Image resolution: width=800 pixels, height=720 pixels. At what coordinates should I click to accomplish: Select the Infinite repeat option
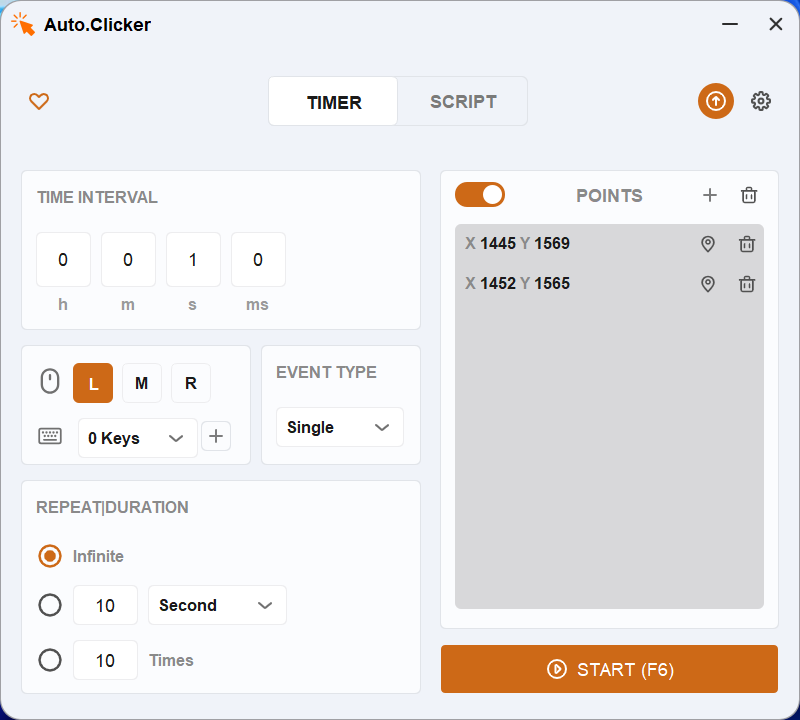tap(50, 556)
